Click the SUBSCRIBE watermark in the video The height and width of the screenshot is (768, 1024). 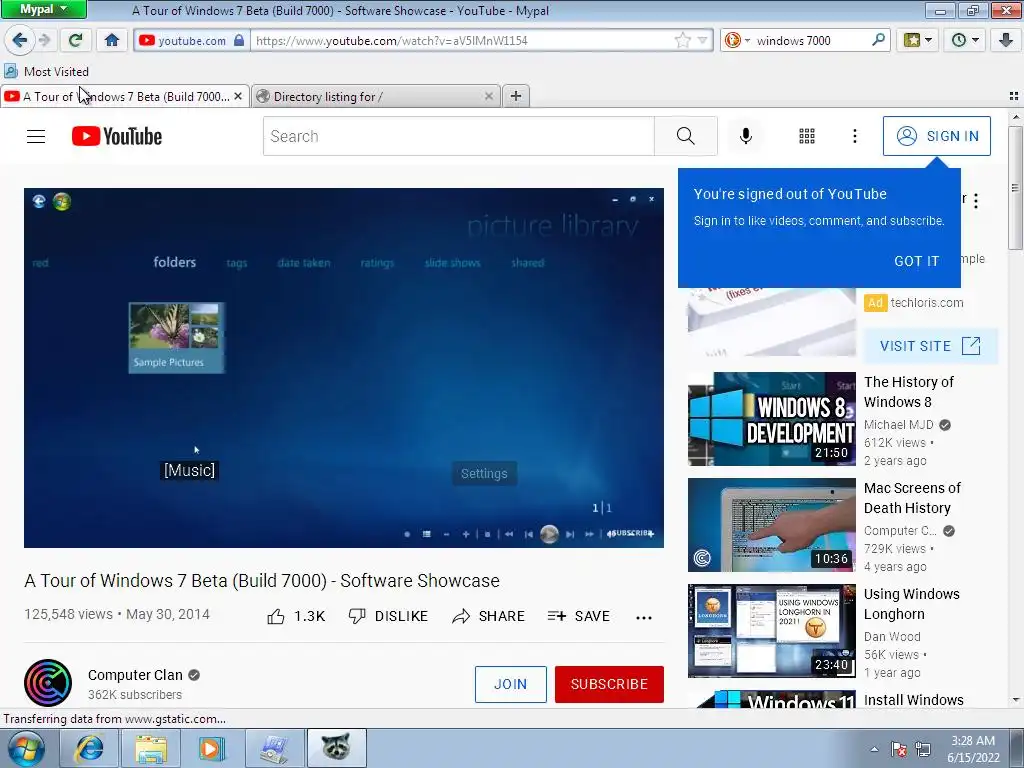coord(630,533)
